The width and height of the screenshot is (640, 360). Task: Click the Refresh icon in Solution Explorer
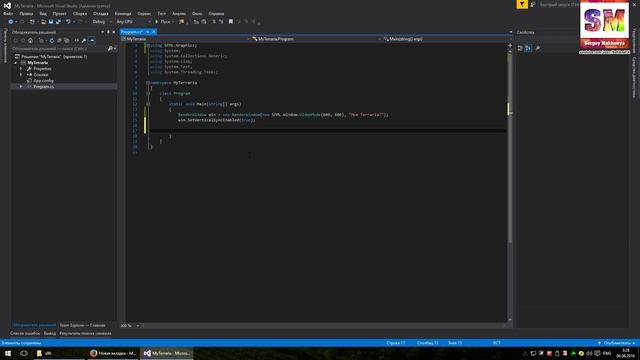click(x=52, y=40)
